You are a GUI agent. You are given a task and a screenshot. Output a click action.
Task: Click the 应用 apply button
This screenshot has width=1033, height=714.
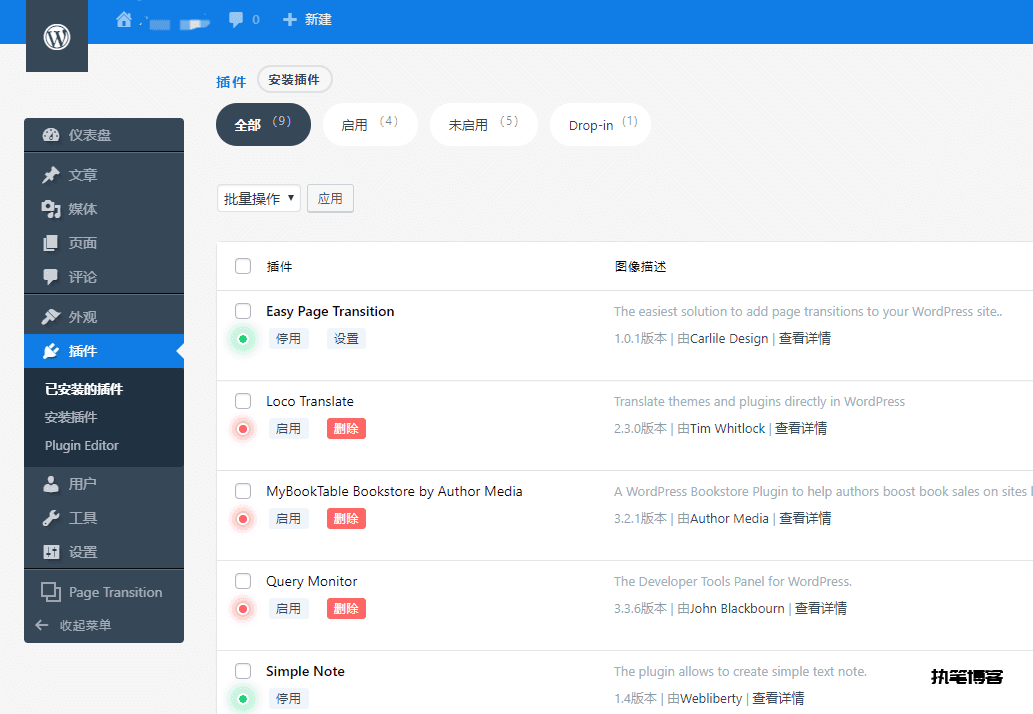pos(330,198)
